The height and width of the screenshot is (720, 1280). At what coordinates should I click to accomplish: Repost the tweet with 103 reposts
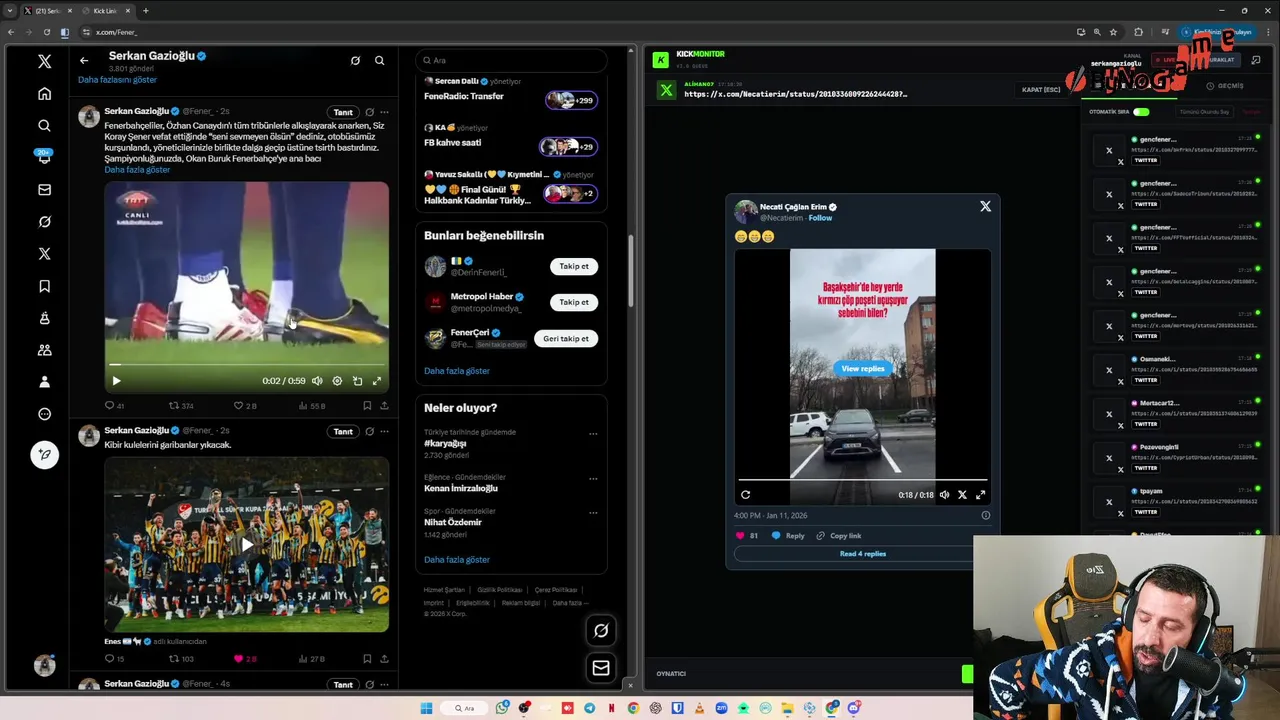pos(181,659)
